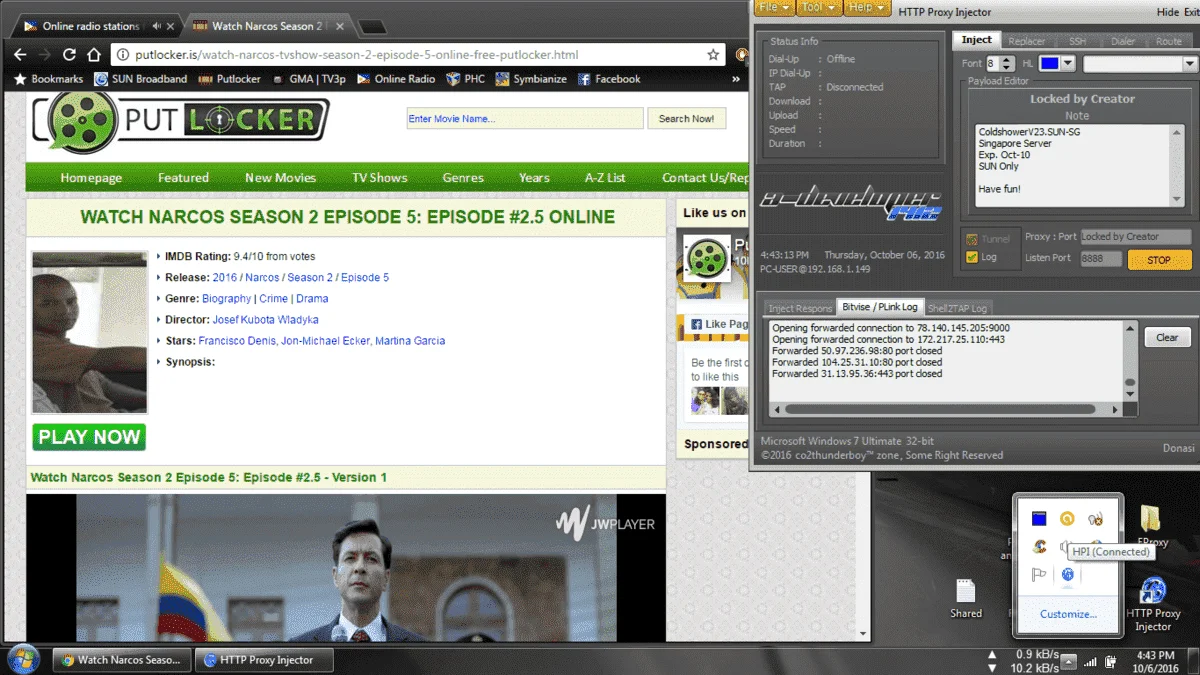Bookmark this page with the star icon

tap(713, 55)
